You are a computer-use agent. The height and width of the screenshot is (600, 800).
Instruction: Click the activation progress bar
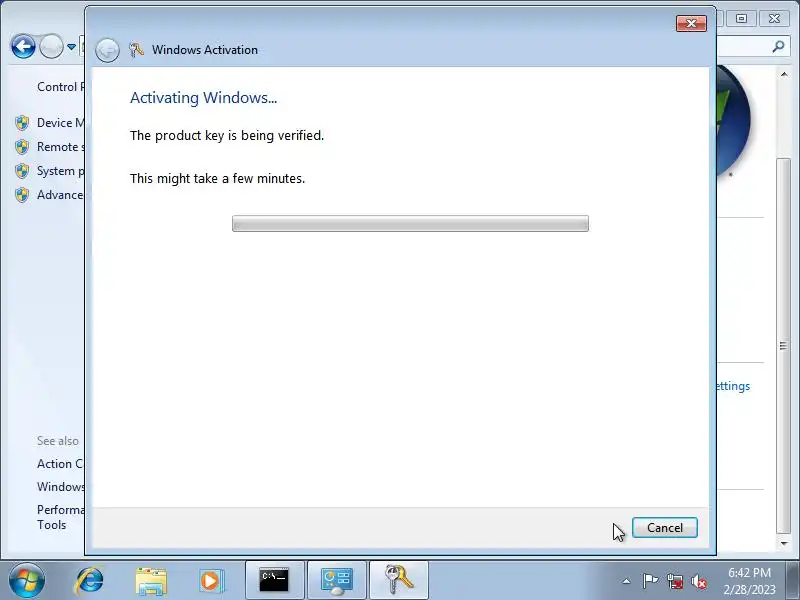pyautogui.click(x=410, y=223)
